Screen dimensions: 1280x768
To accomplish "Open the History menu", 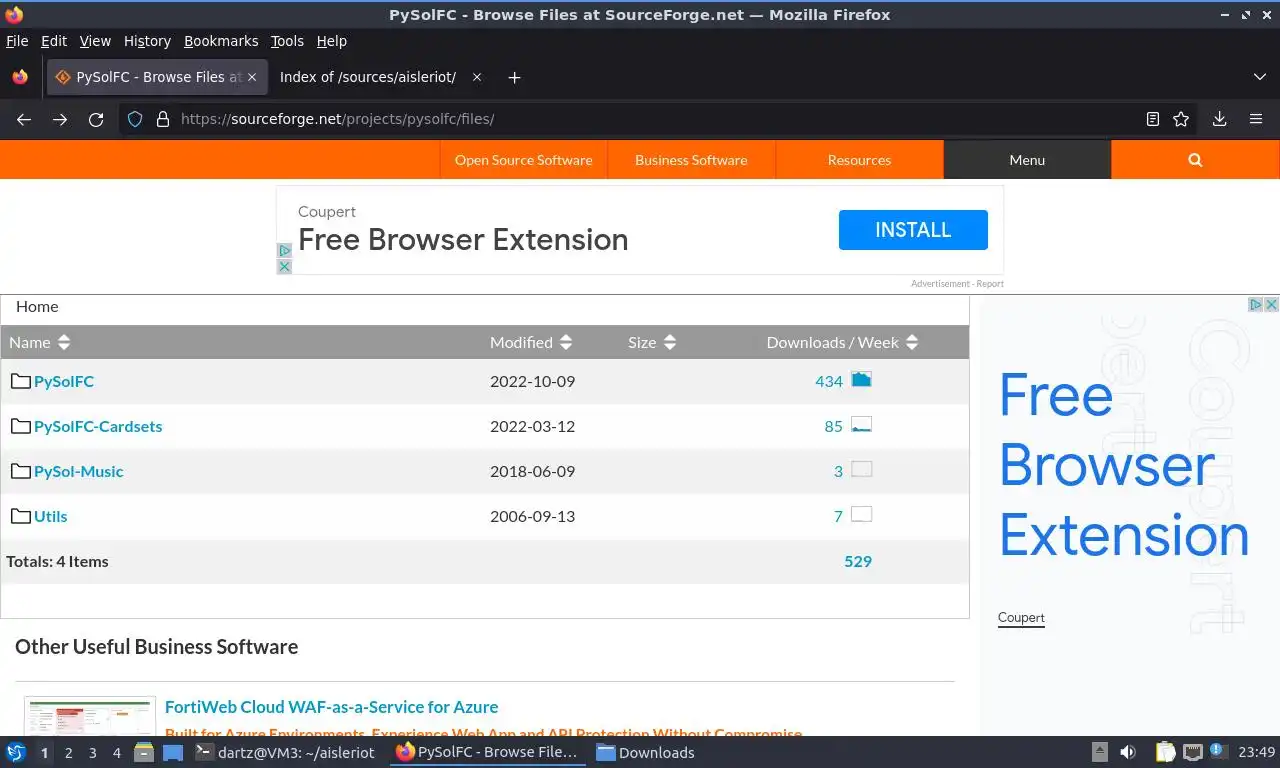I will (147, 41).
